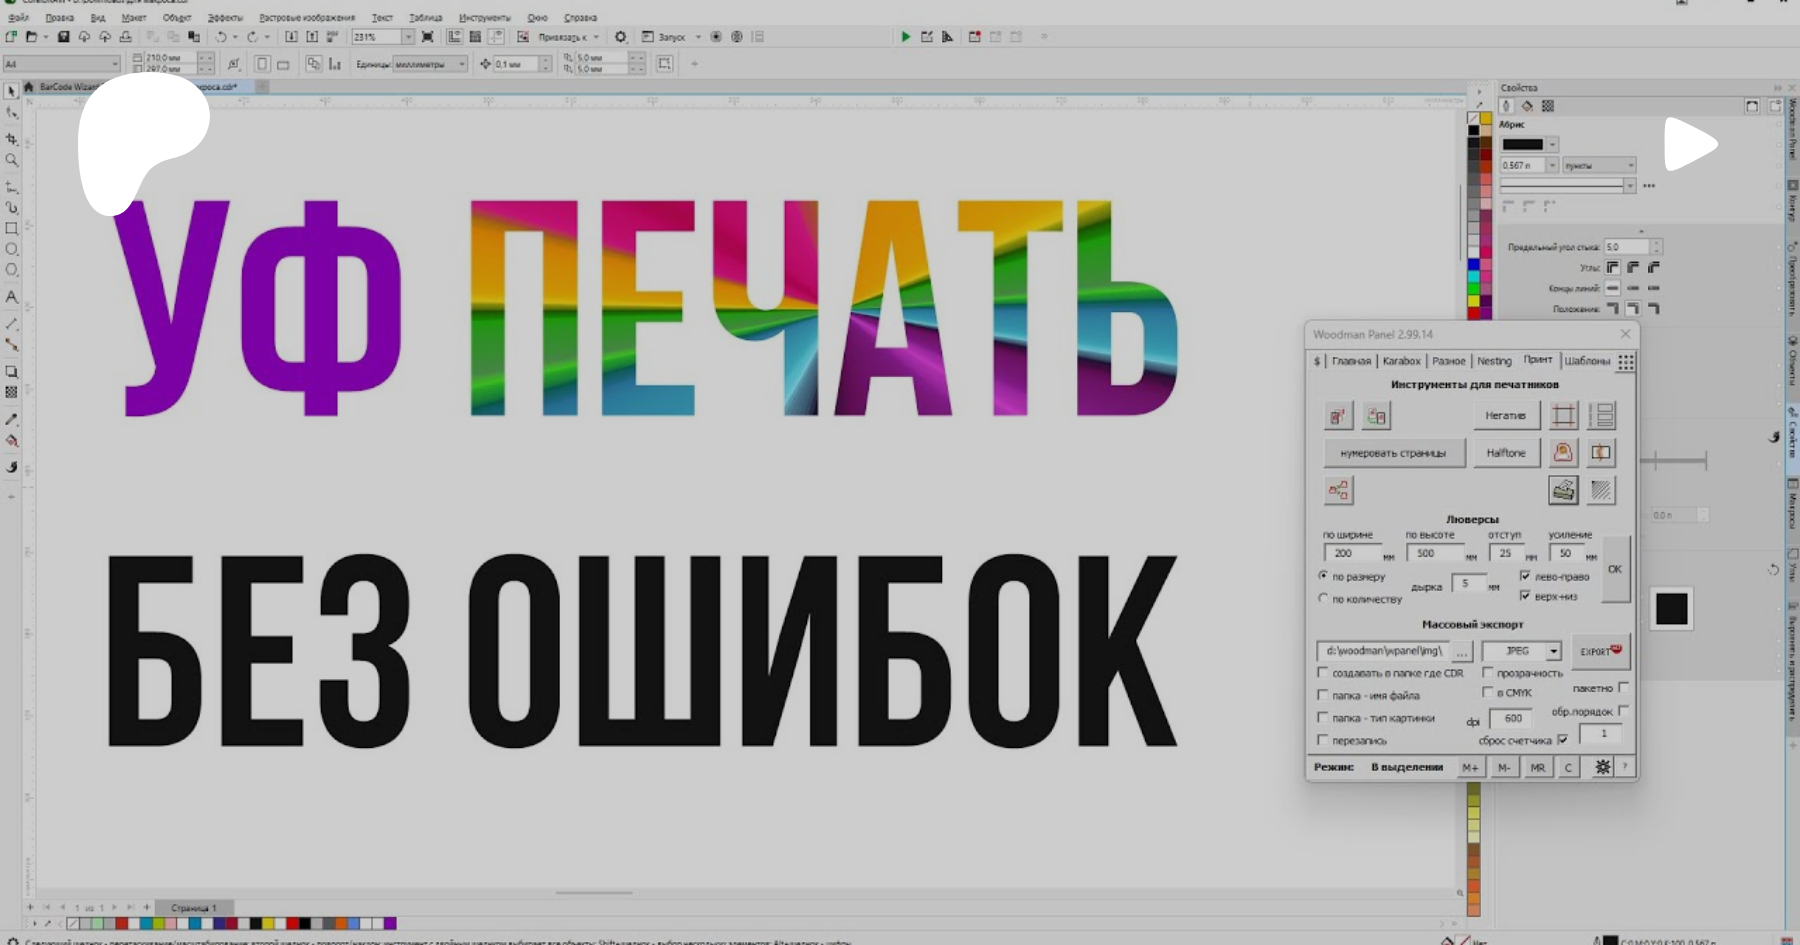
Task: Select the Eyedropper tool
Action: [12, 419]
